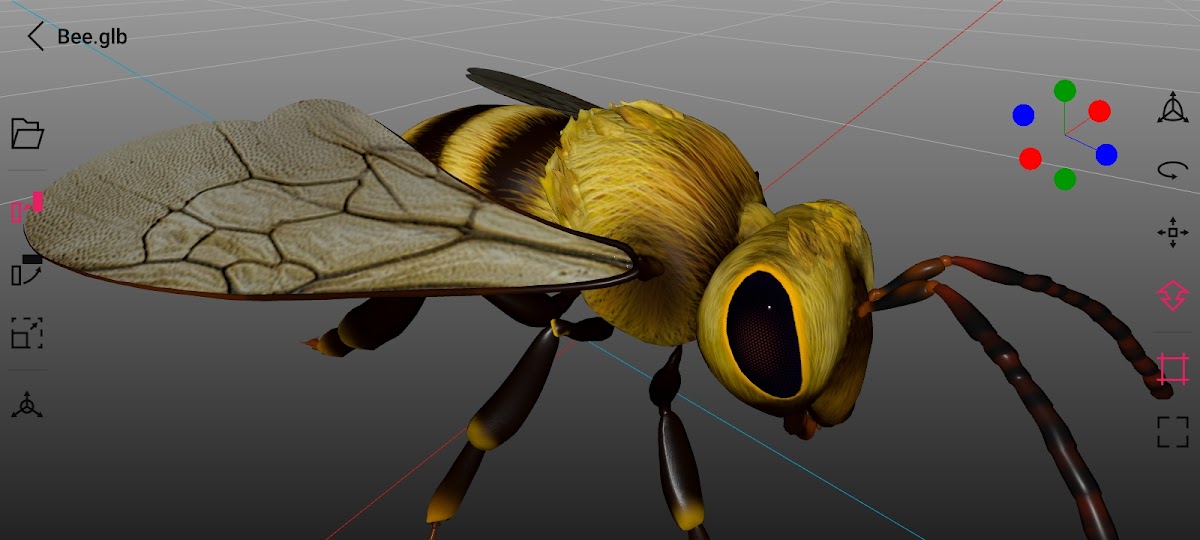Screen dimensions: 1200x540
Task: Select the pink move object tool
Action: (x=27, y=208)
